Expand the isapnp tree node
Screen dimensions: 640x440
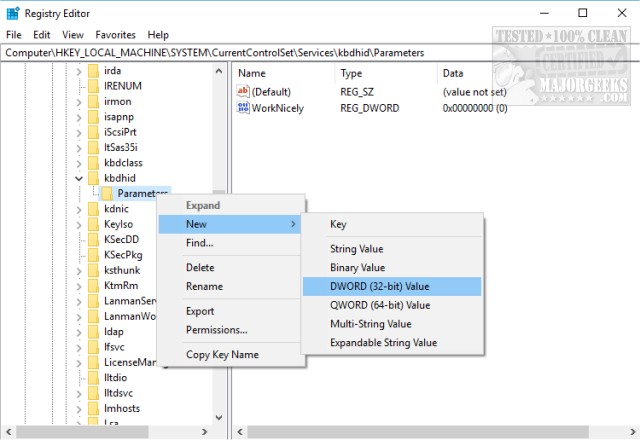[x=79, y=118]
